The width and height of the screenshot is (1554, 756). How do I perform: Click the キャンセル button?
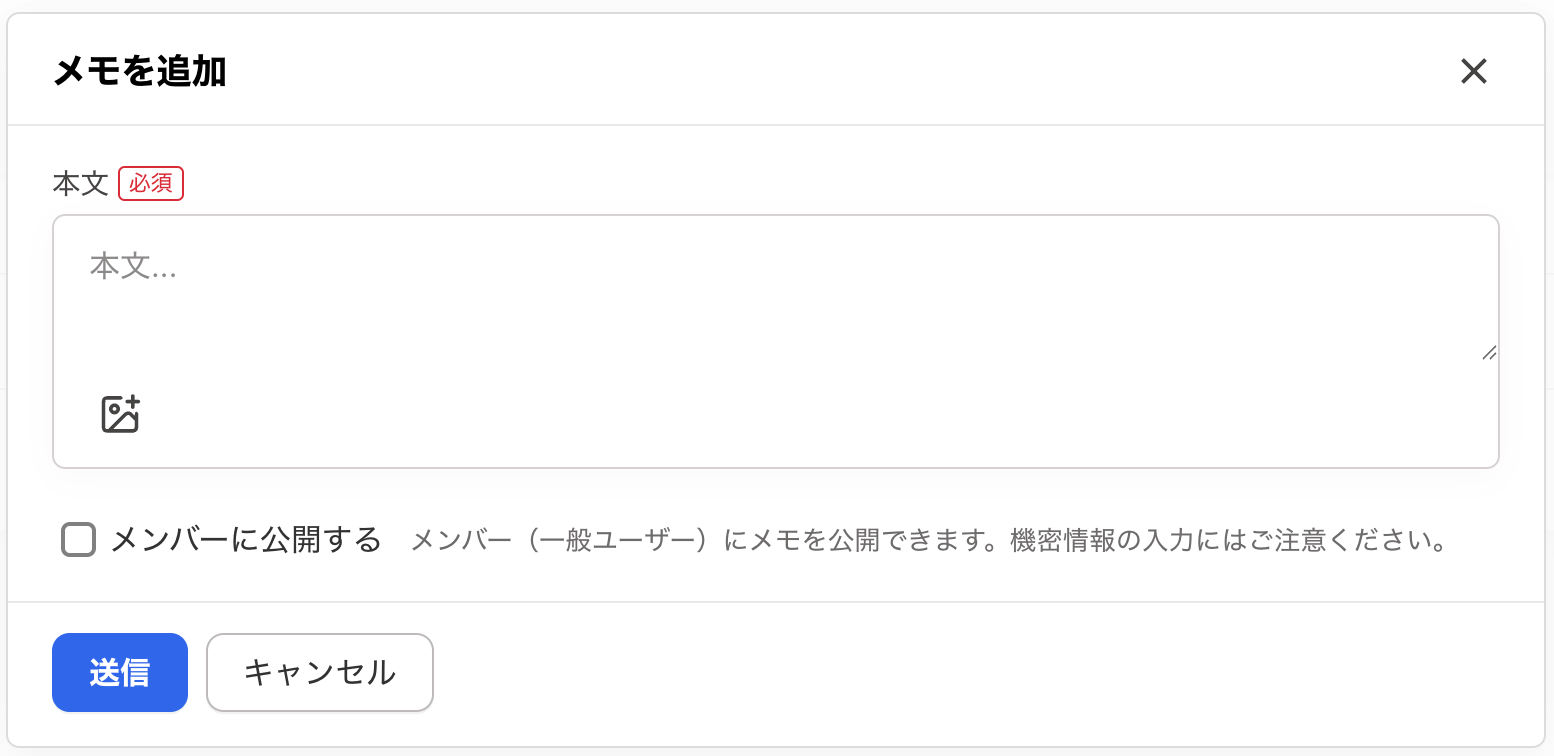tap(319, 672)
